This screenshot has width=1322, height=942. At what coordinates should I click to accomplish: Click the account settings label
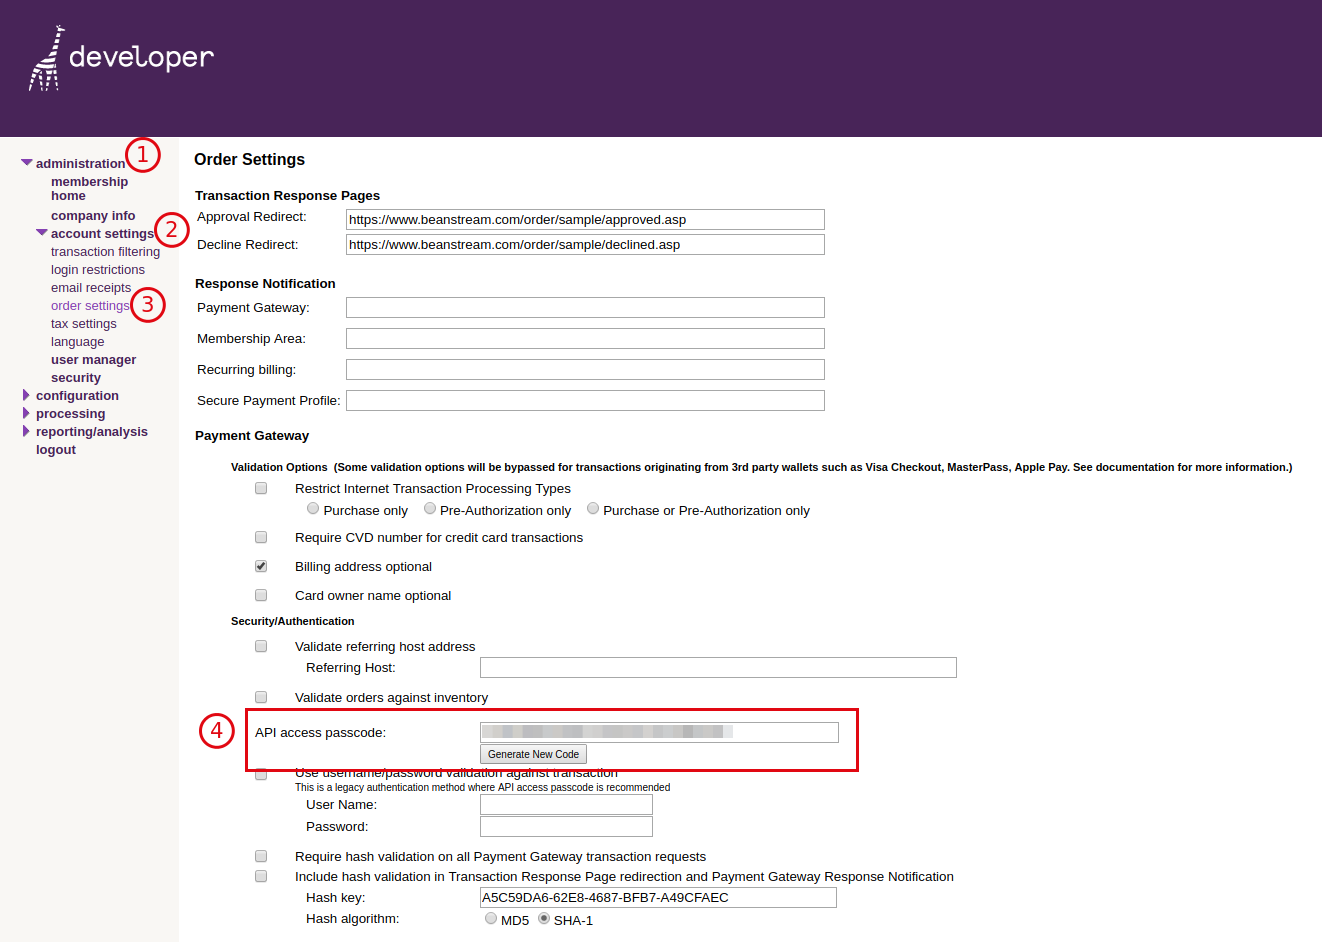(103, 234)
